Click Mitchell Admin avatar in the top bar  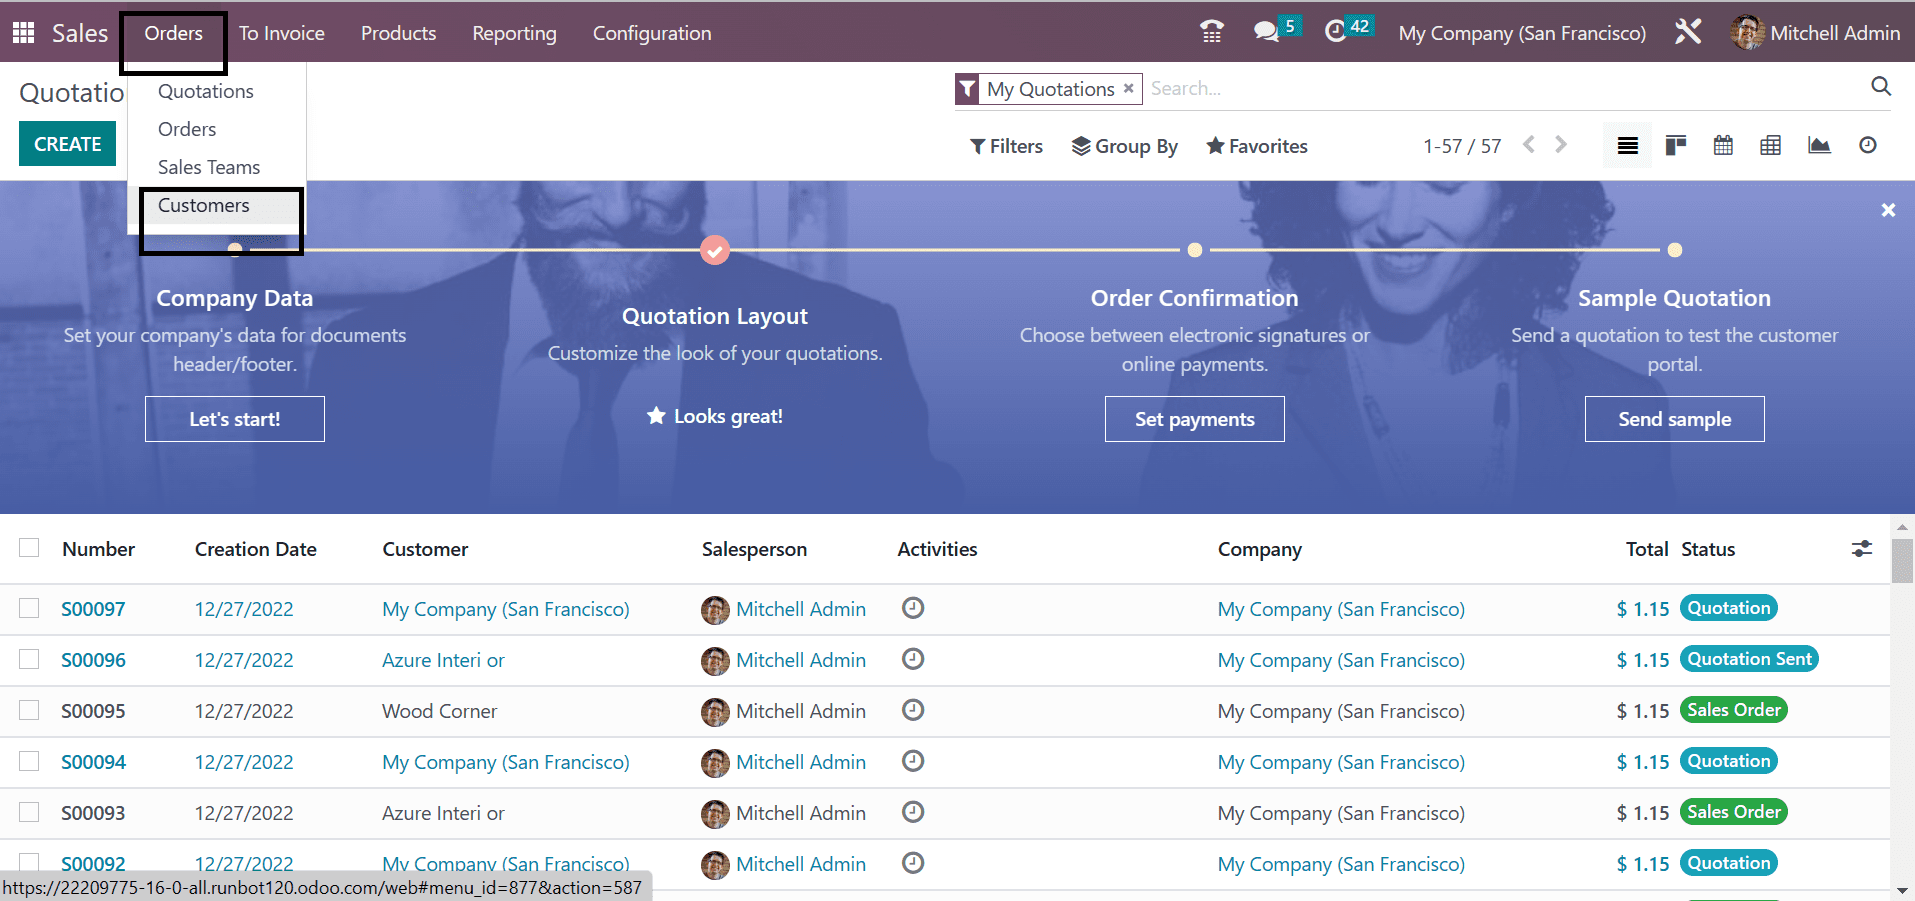click(x=1747, y=32)
